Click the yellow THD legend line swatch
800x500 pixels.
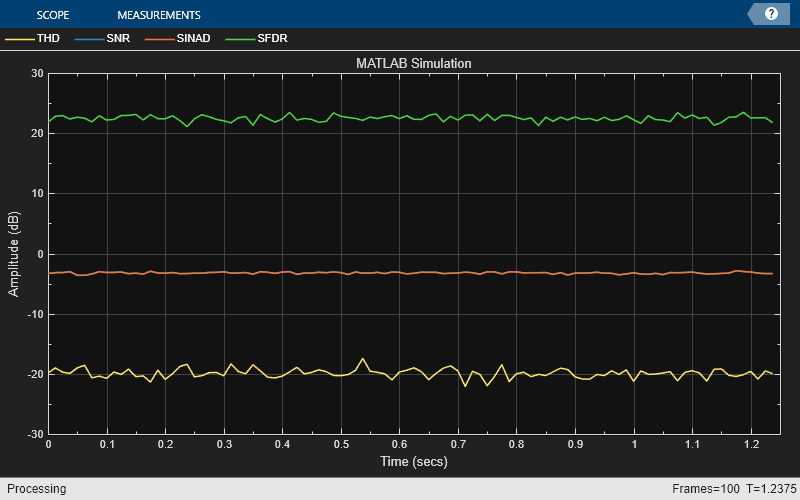click(x=19, y=39)
